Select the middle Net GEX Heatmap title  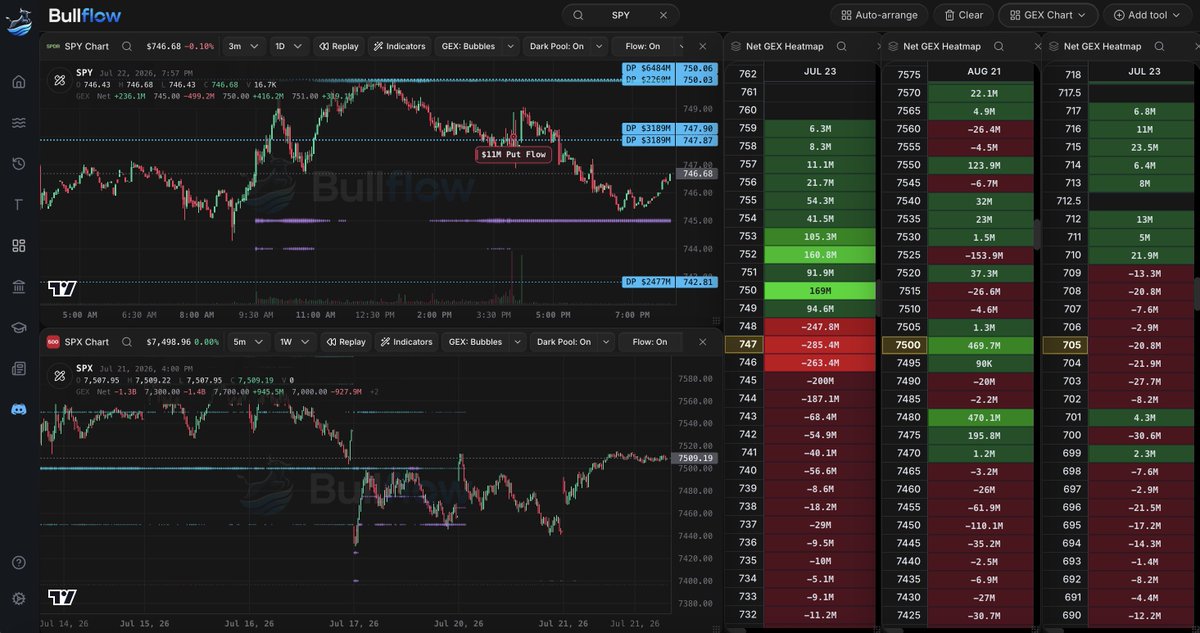[942, 46]
